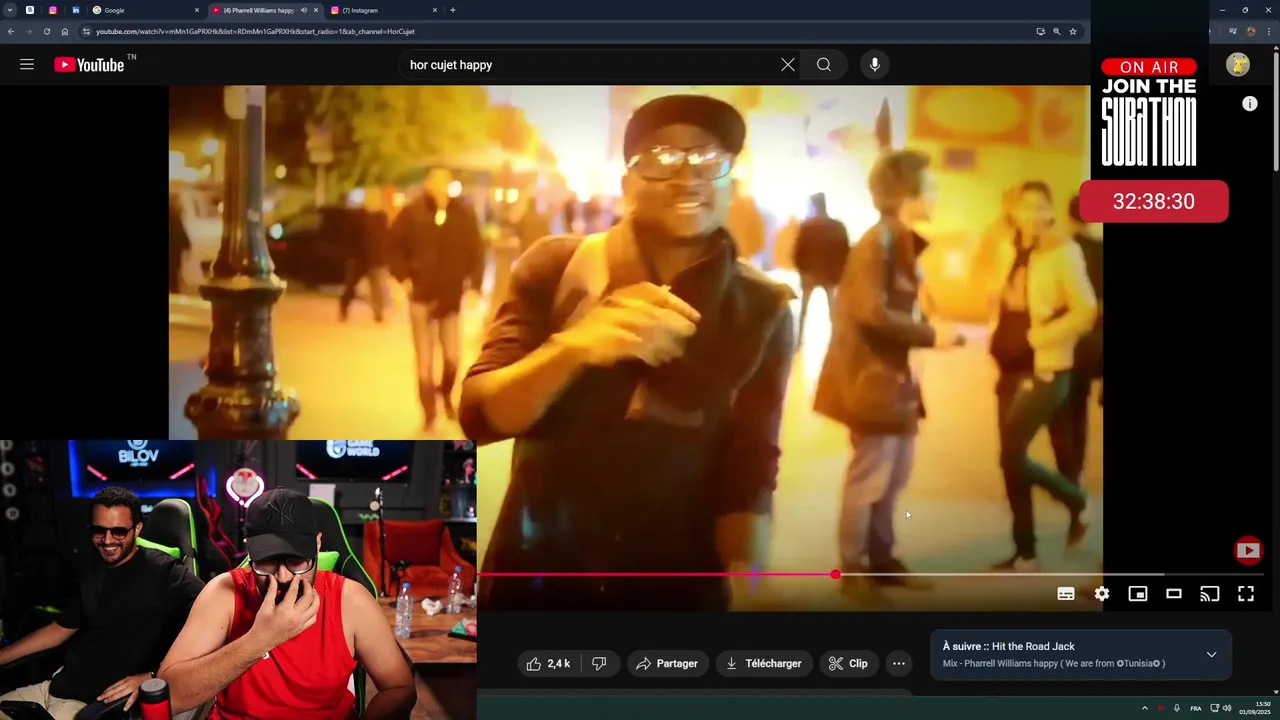1280x720 pixels.
Task: Like the video with 2,4 k likes
Action: point(547,664)
